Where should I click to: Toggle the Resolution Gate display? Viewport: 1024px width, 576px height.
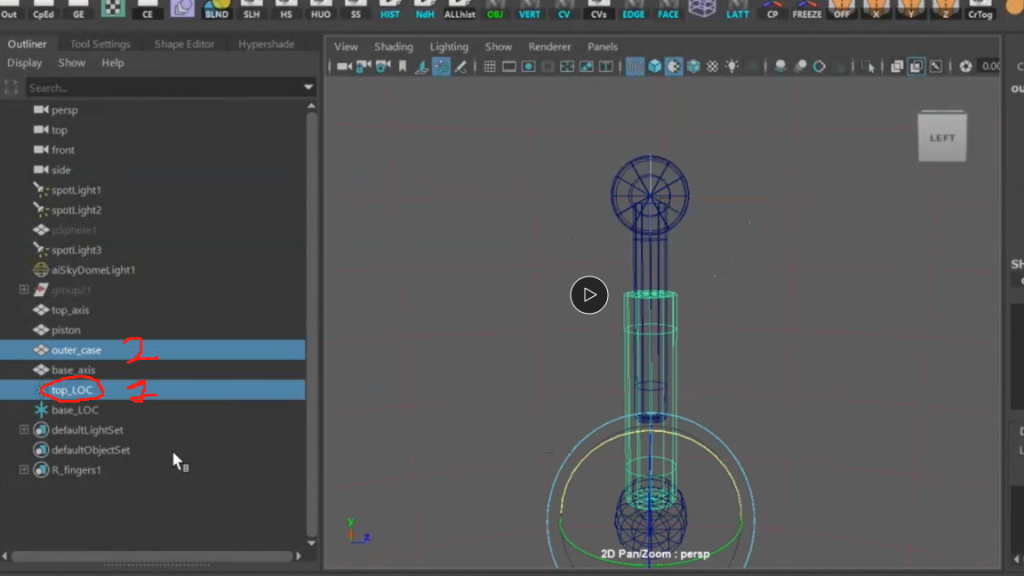click(x=528, y=67)
